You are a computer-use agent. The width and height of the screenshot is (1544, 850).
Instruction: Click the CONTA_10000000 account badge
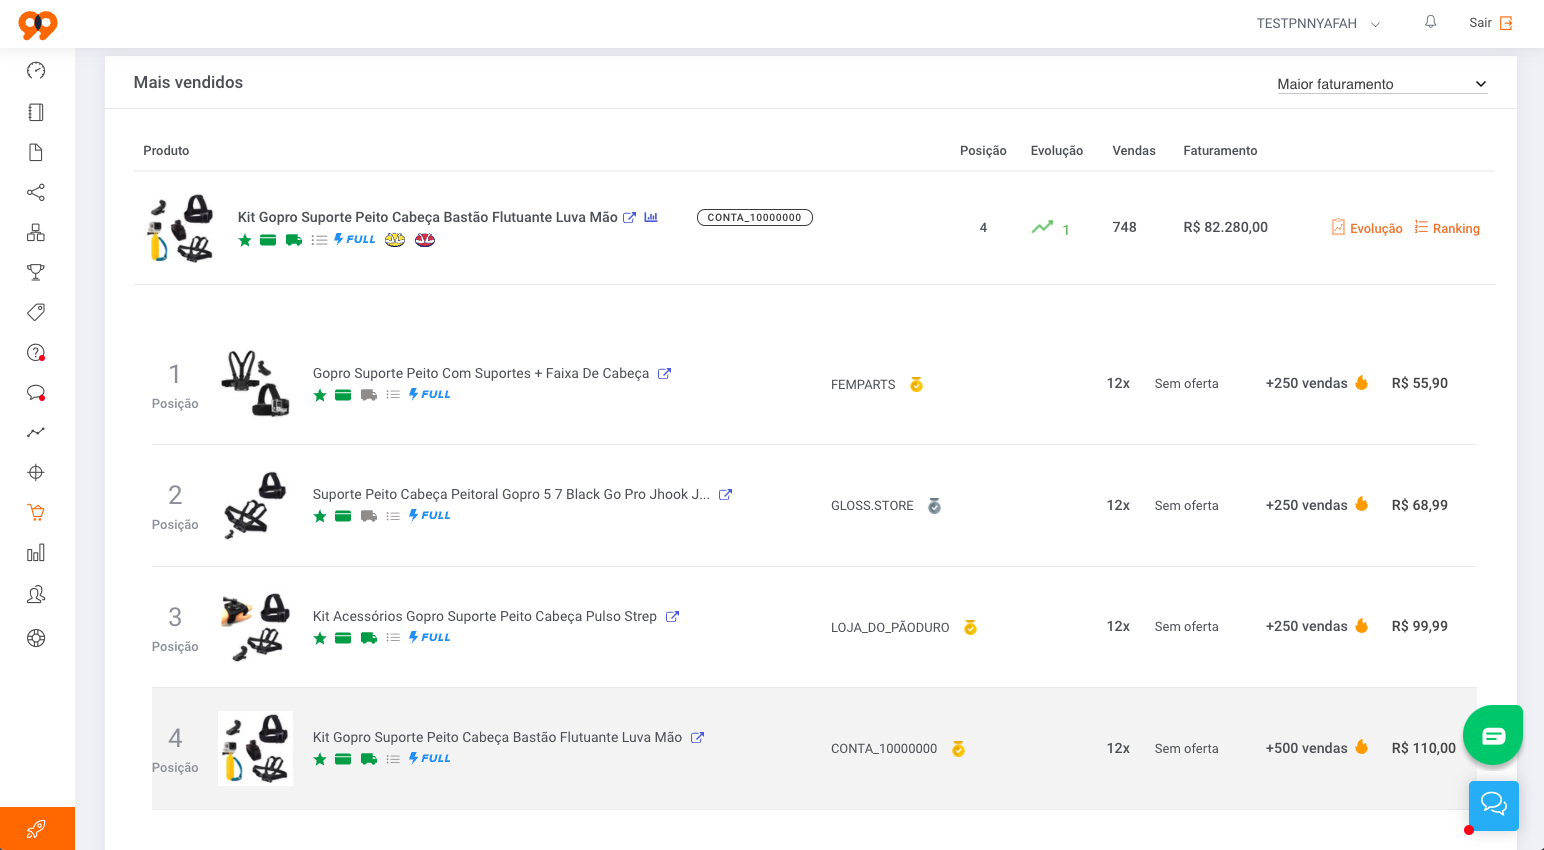coord(755,217)
